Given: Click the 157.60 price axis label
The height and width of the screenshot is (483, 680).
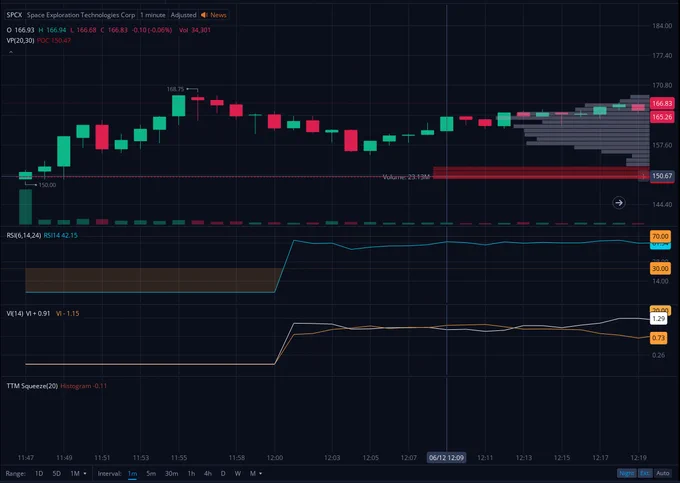Looking at the screenshot, I should pos(662,145).
